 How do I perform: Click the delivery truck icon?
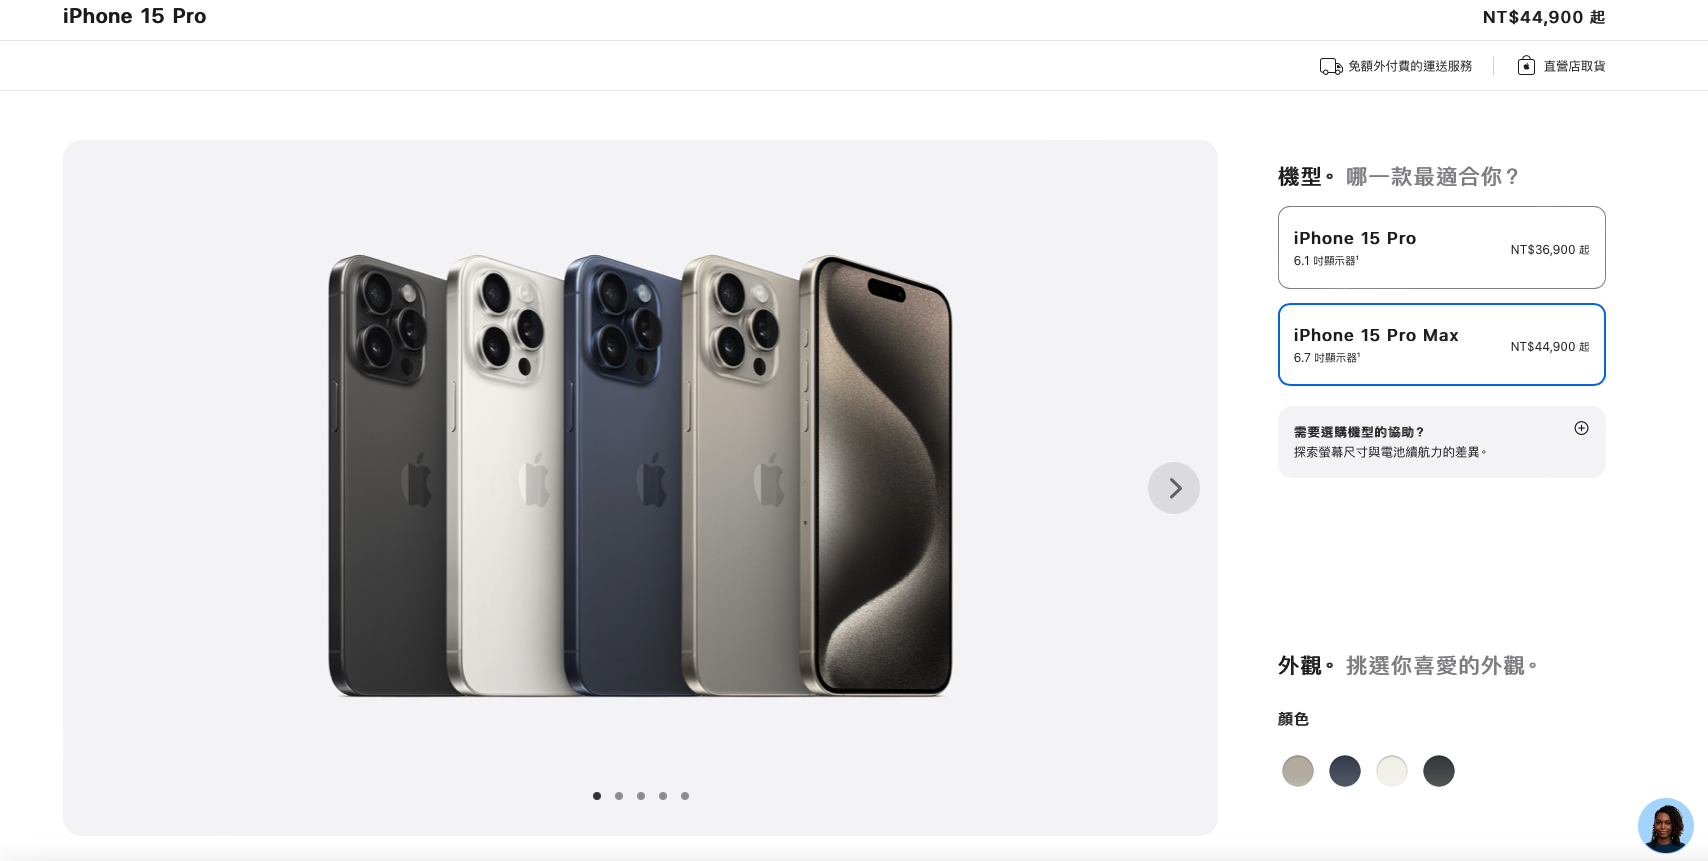coord(1331,66)
